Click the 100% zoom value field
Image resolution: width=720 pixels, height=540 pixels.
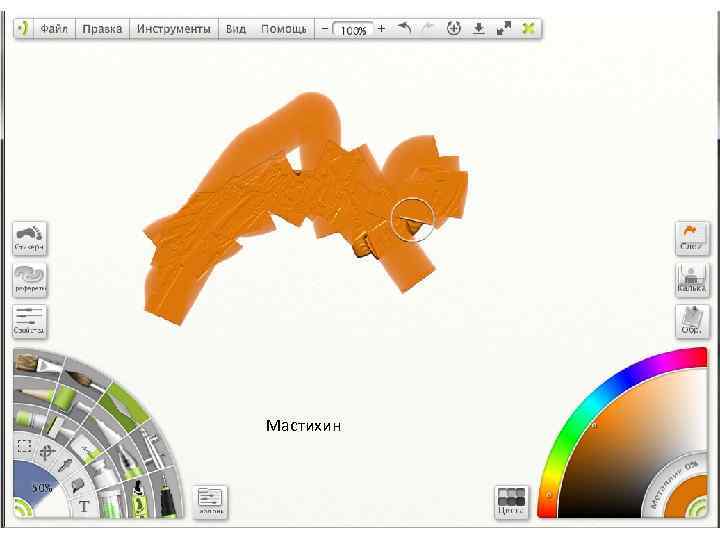click(x=353, y=30)
